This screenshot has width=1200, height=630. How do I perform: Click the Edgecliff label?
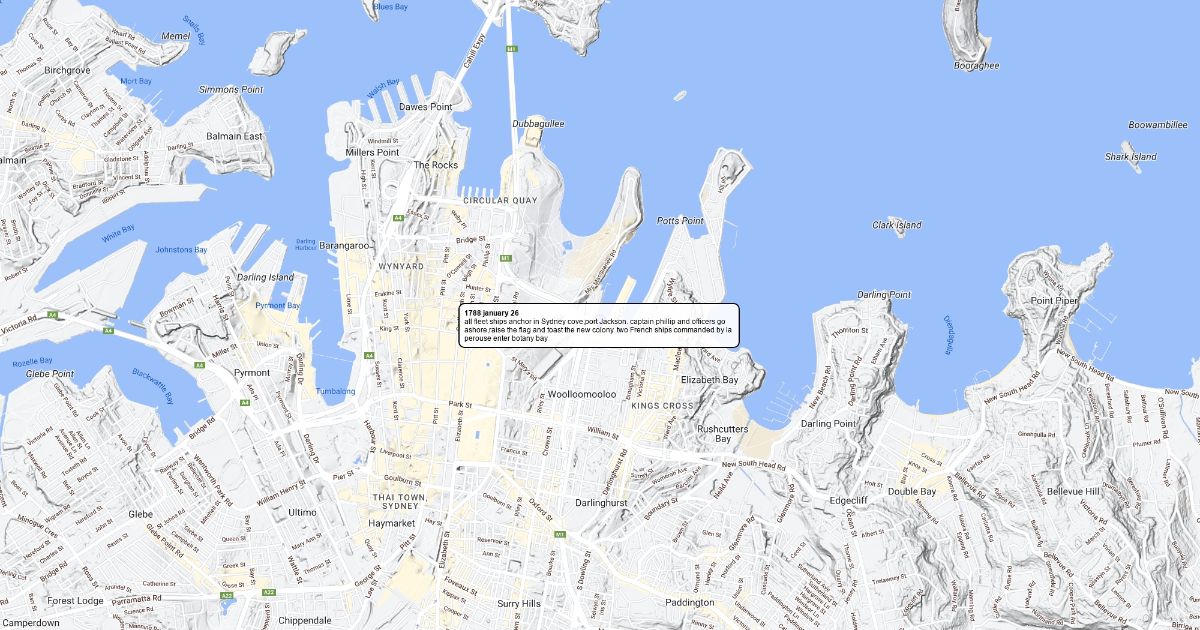[x=849, y=501]
